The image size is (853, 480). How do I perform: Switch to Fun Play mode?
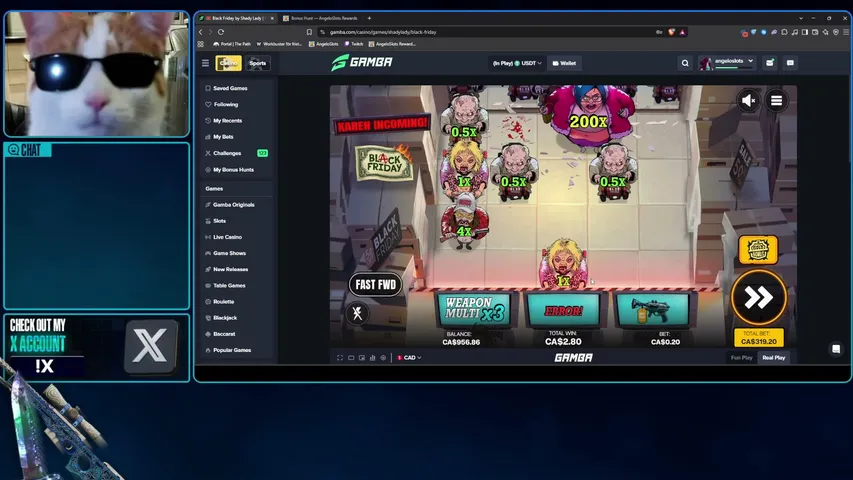[741, 358]
